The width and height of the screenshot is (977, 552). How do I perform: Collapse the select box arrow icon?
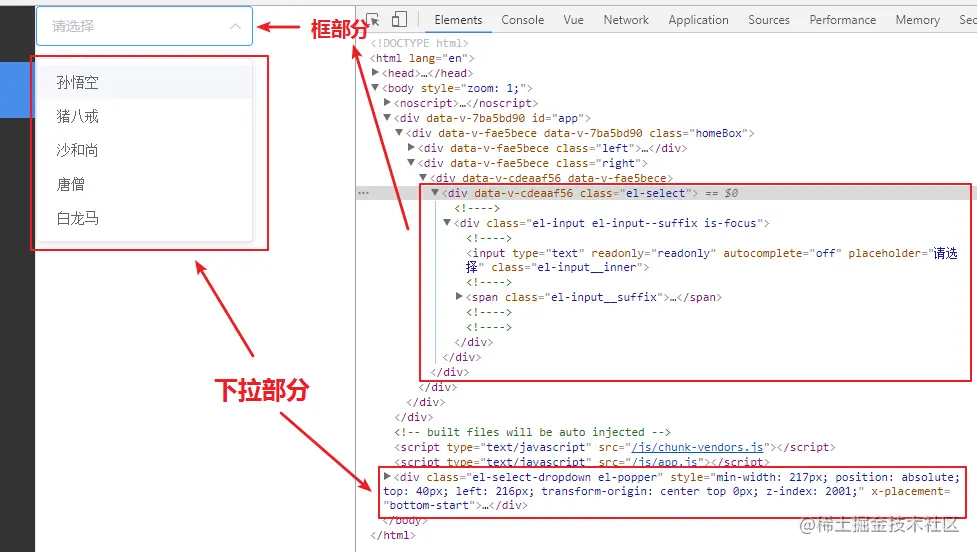tap(235, 26)
